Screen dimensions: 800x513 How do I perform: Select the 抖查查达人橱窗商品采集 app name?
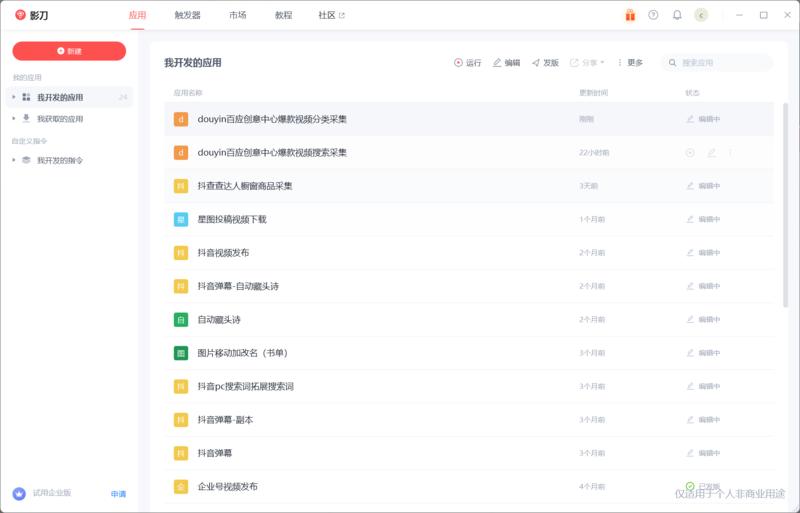(245, 186)
